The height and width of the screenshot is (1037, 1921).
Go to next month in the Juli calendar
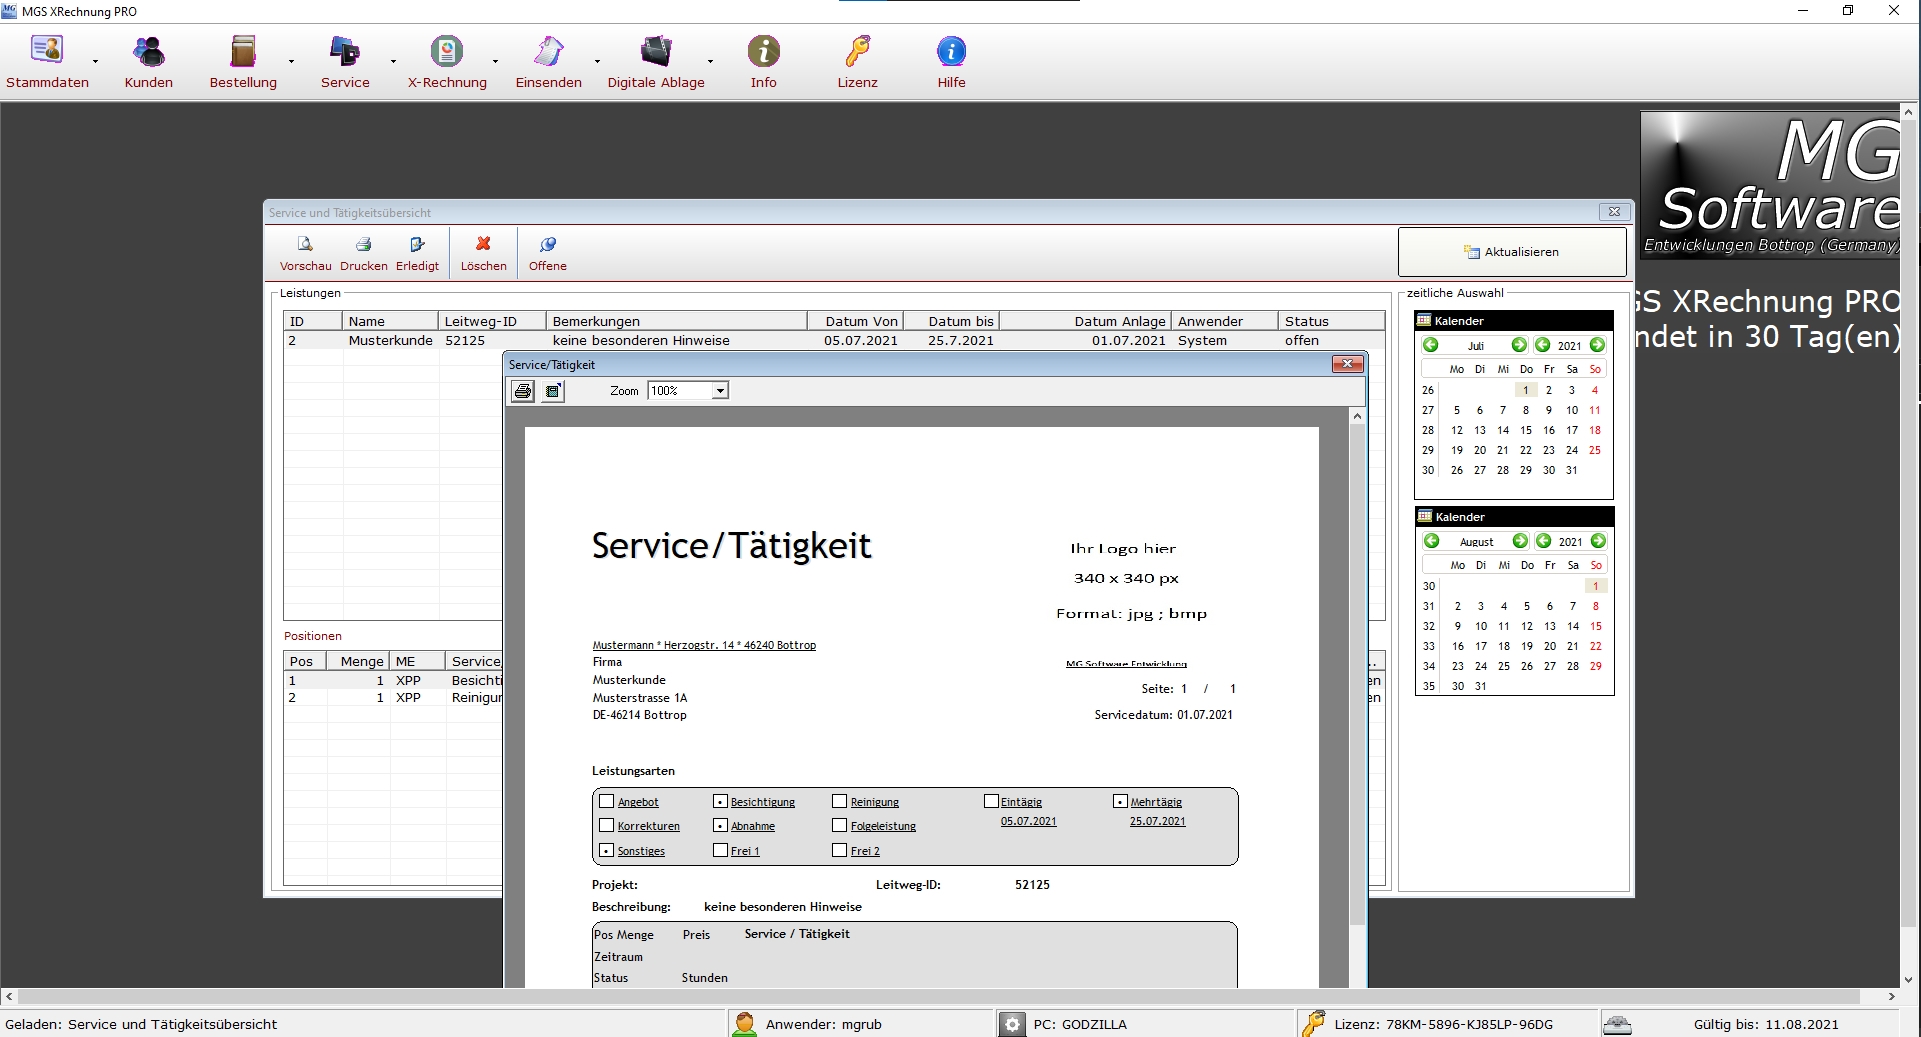tap(1519, 345)
